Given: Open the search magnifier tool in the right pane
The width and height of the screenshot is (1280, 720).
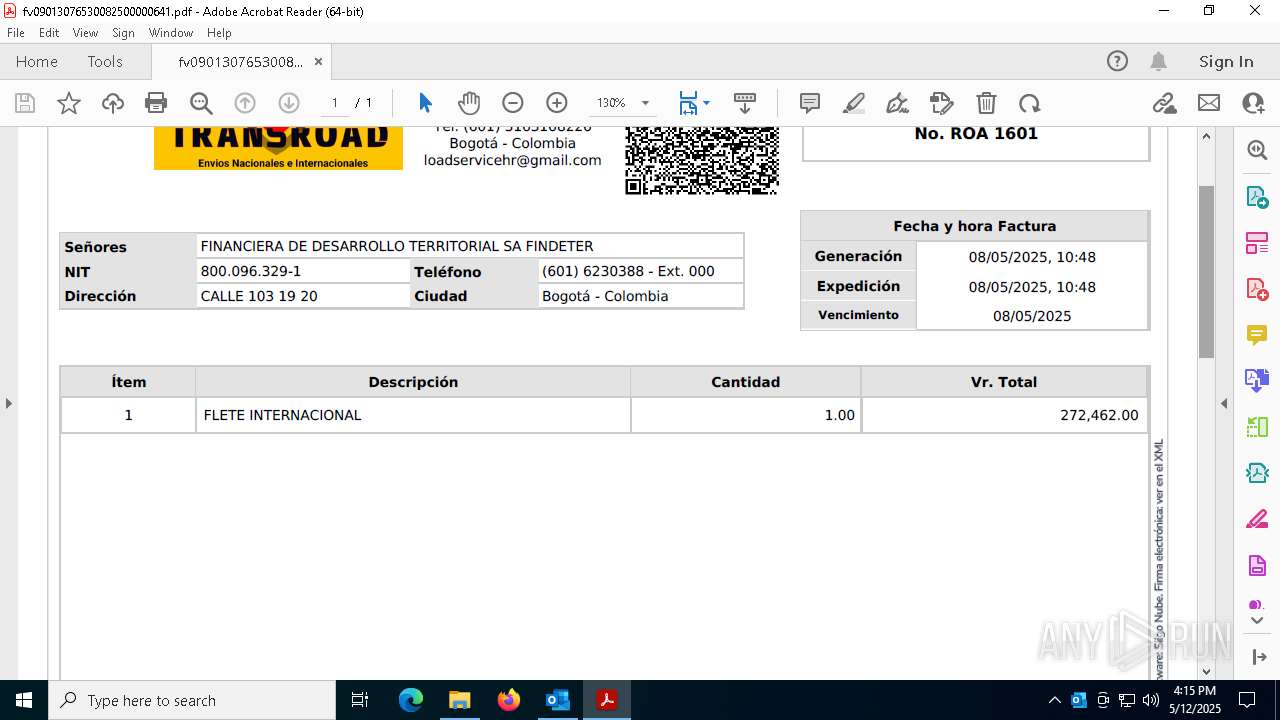Looking at the screenshot, I should tap(1257, 150).
